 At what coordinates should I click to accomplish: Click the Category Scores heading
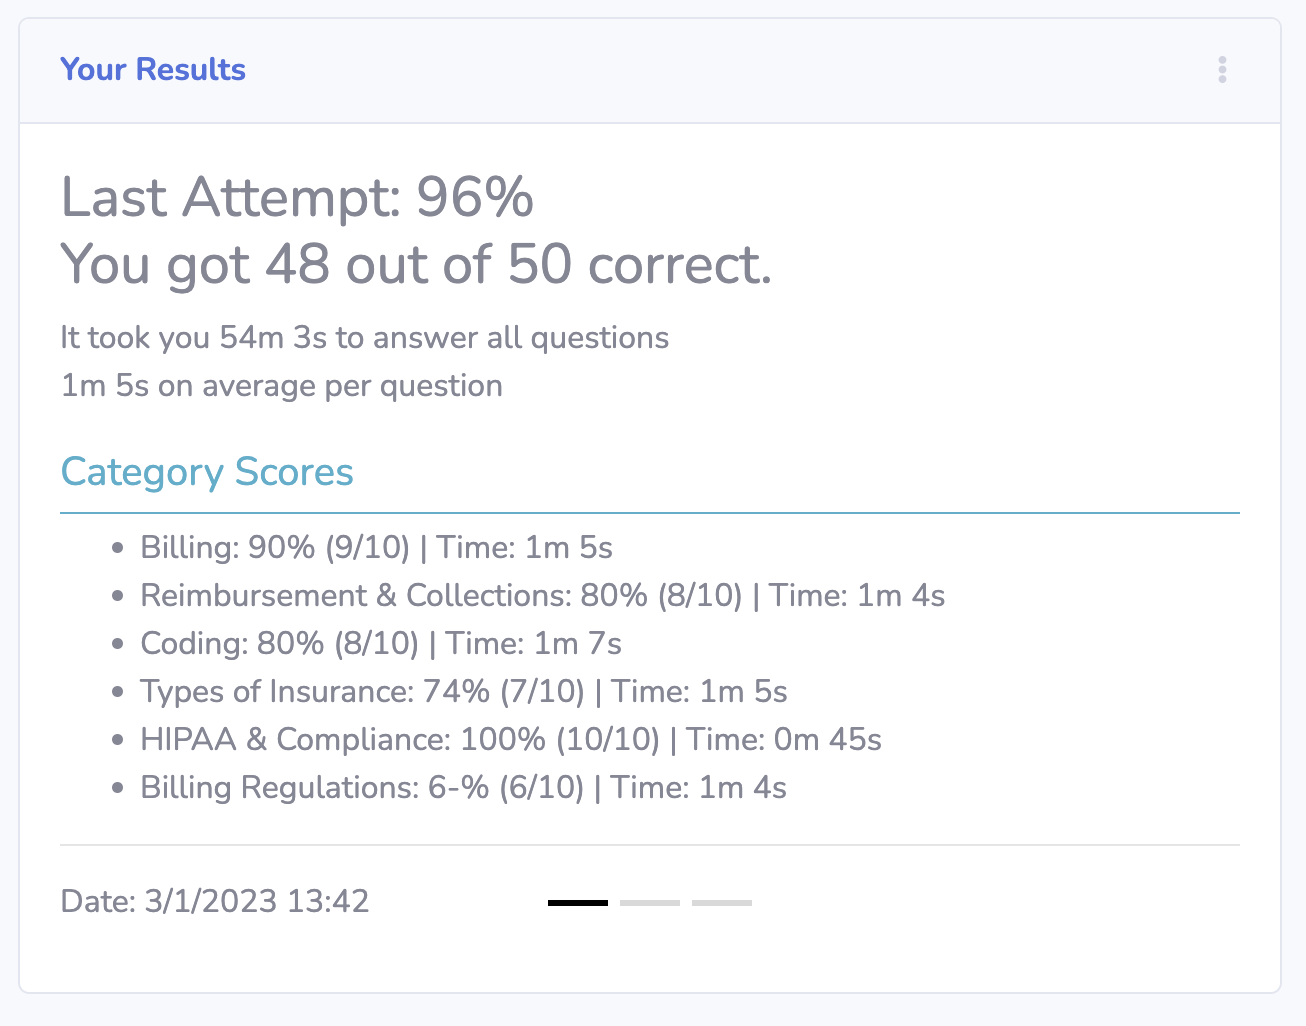pos(207,472)
